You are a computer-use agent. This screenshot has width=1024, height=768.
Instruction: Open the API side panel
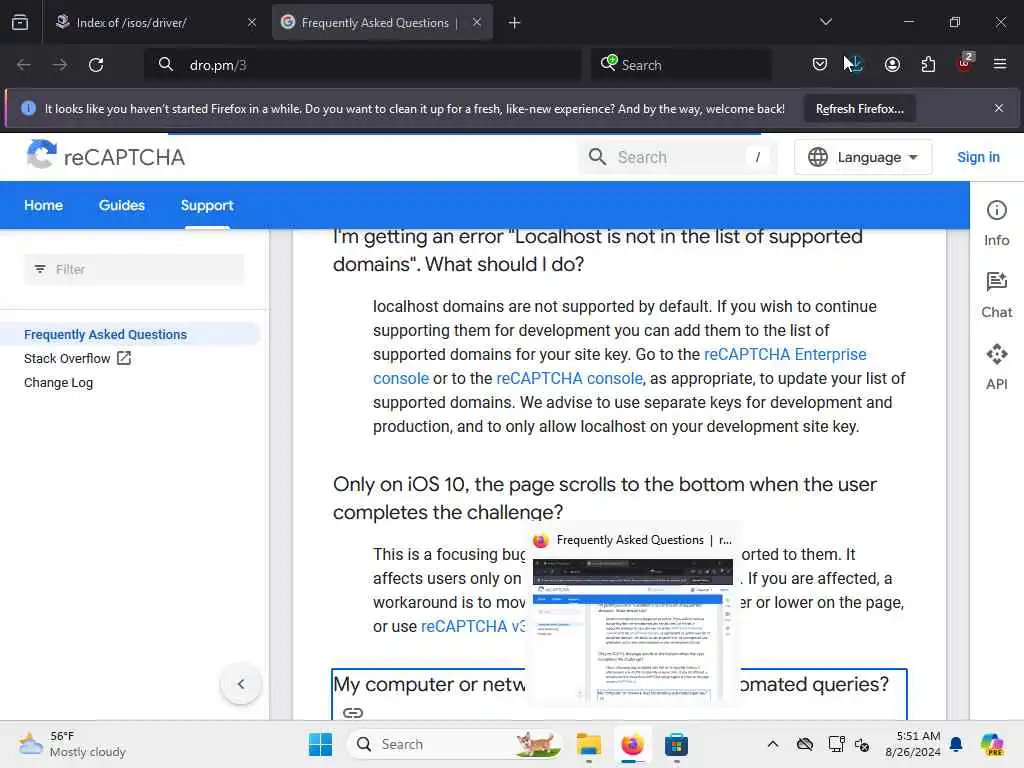tap(997, 367)
